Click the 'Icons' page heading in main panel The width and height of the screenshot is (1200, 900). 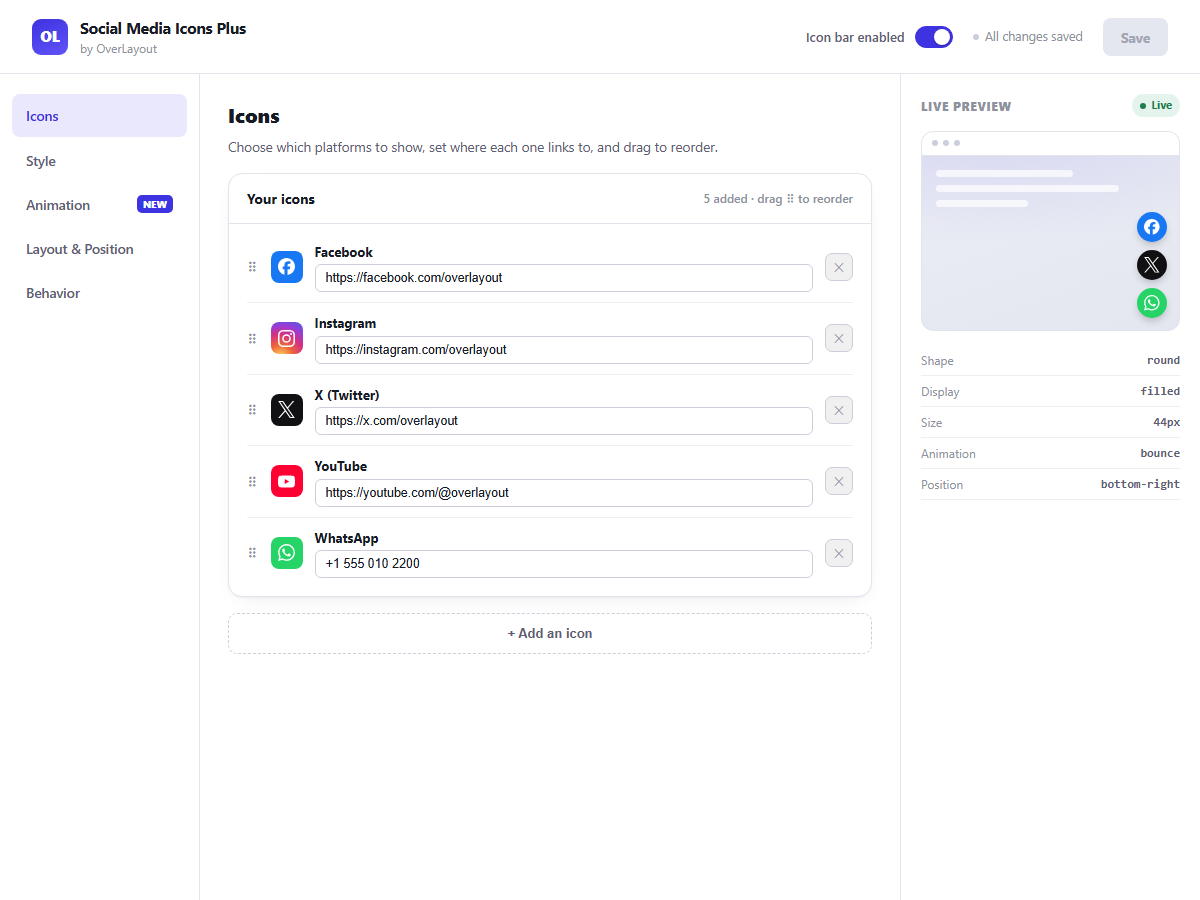coord(254,116)
